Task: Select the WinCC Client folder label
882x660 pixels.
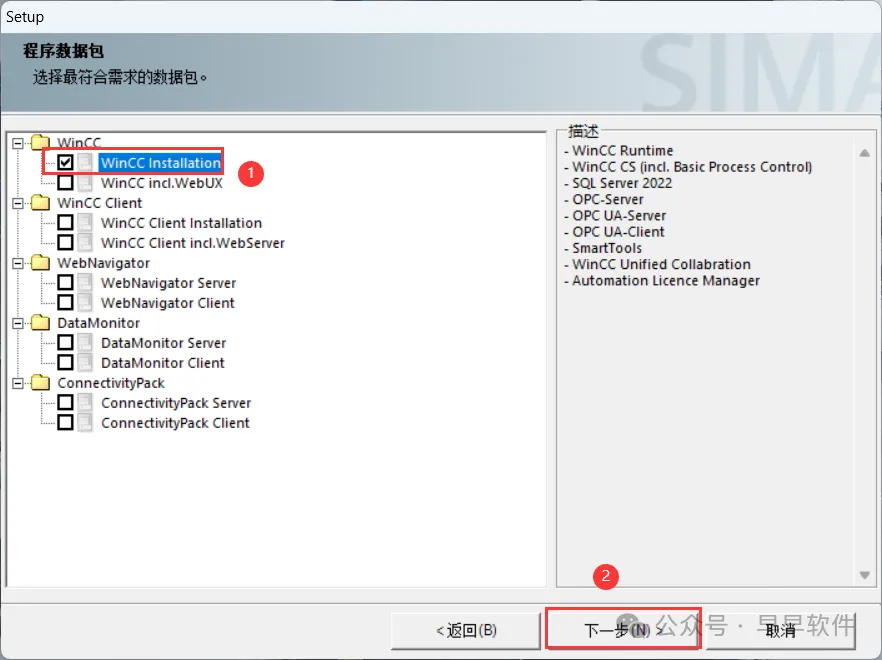Action: click(x=100, y=203)
